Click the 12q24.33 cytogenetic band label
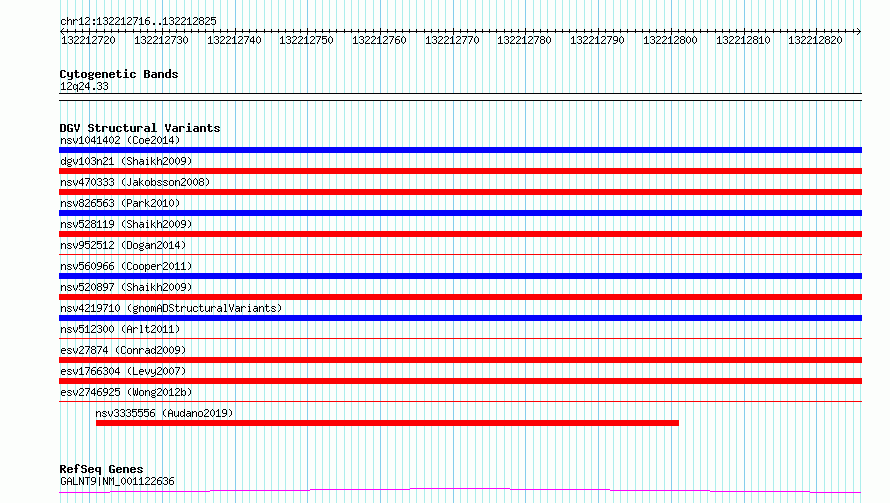The image size is (890, 503). click(84, 86)
